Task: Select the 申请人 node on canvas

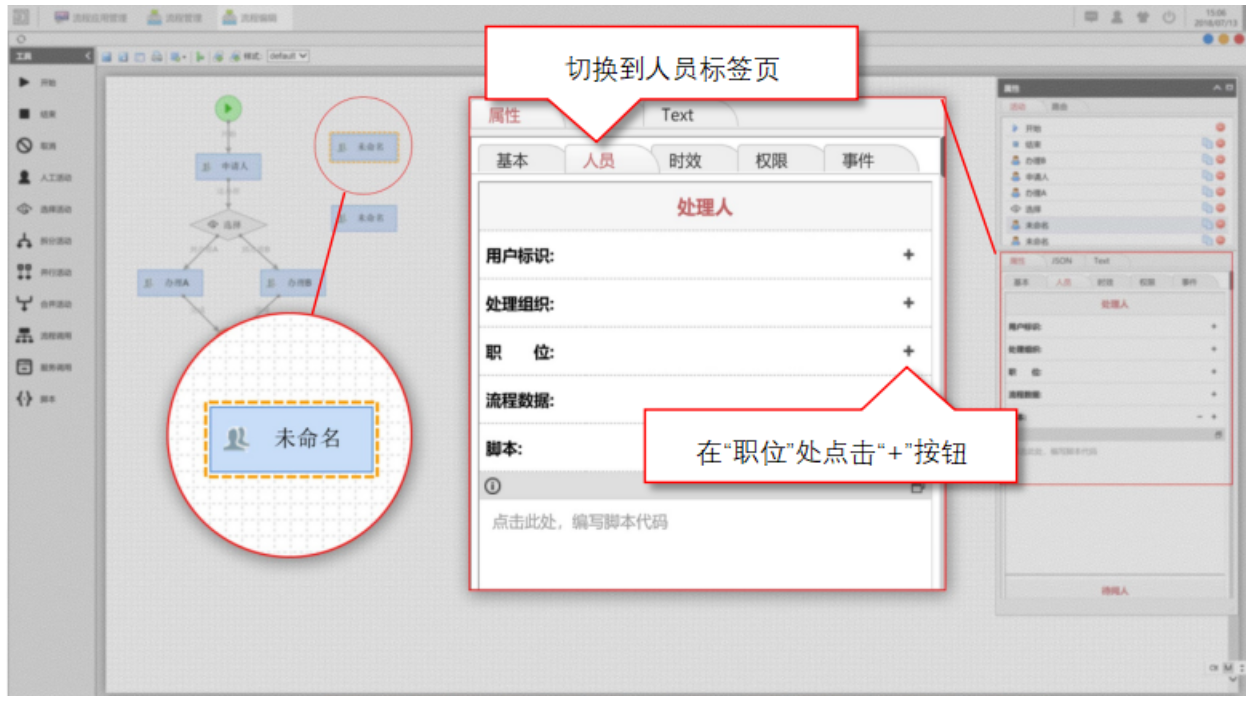Action: tap(228, 166)
